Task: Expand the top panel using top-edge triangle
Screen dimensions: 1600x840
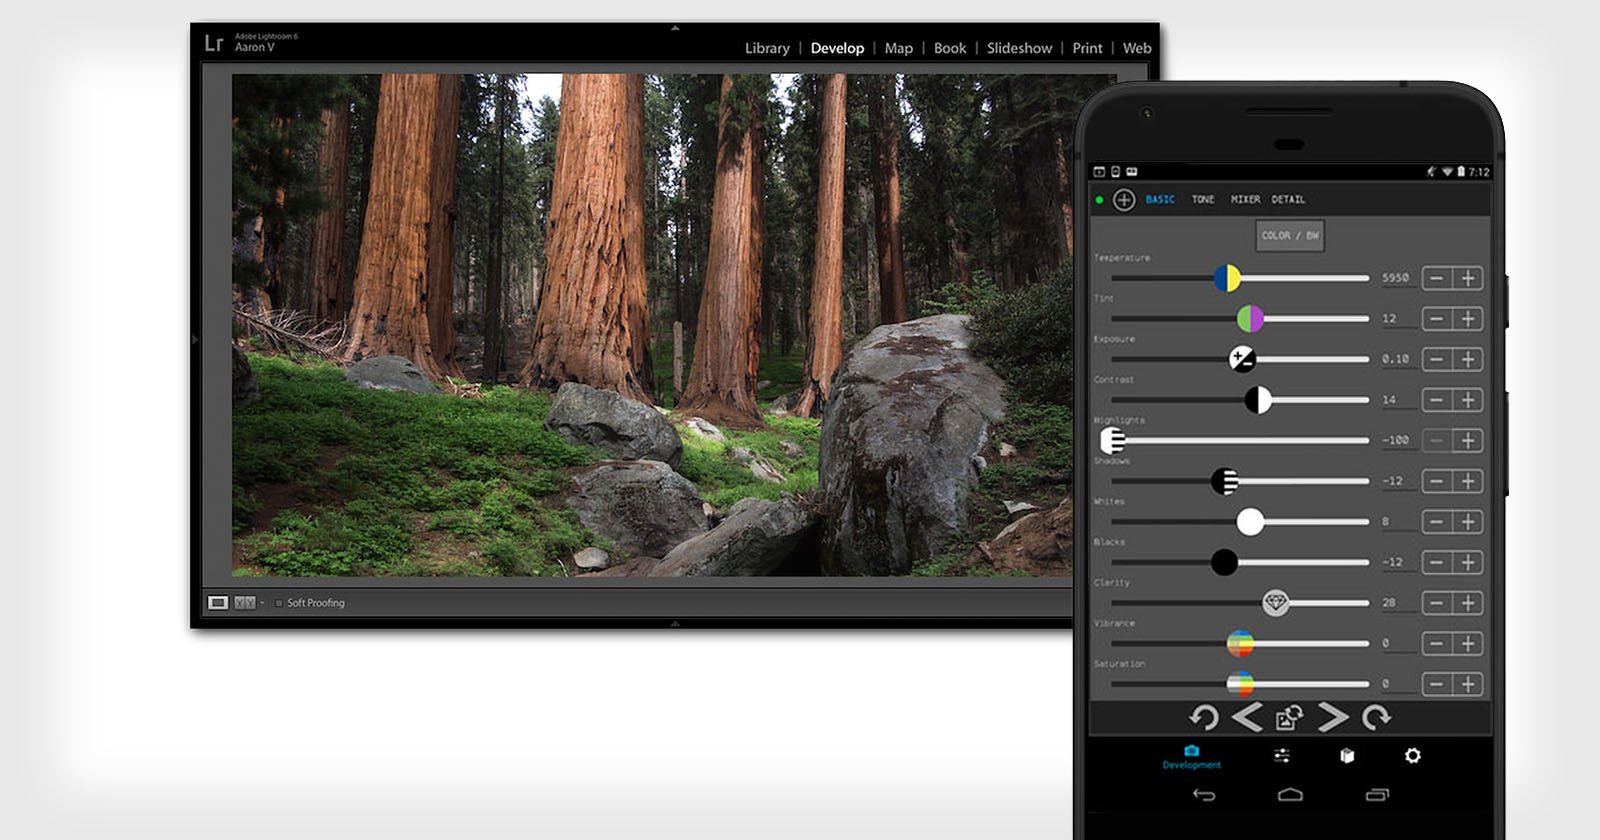Action: (x=675, y=29)
